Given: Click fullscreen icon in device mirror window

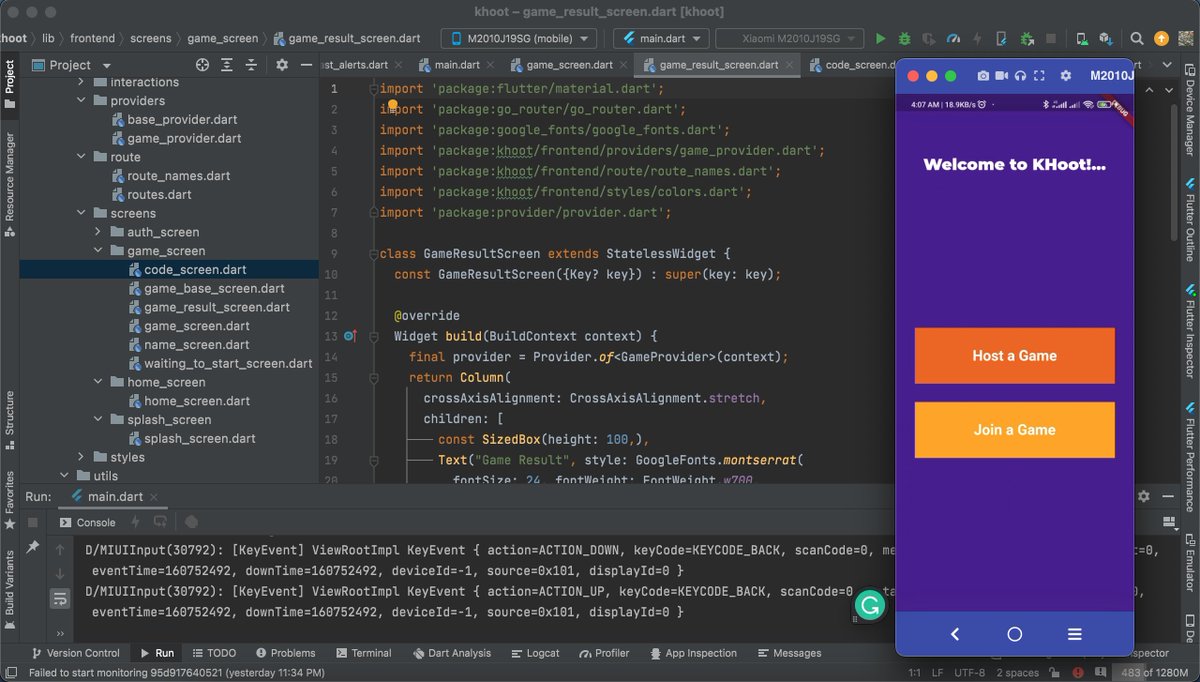Looking at the screenshot, I should (1039, 76).
